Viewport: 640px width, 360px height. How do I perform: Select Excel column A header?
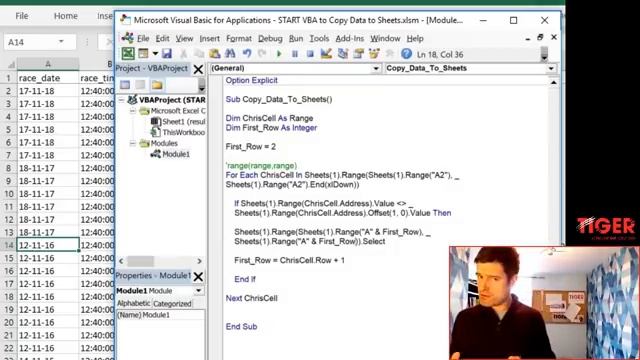pos(48,64)
